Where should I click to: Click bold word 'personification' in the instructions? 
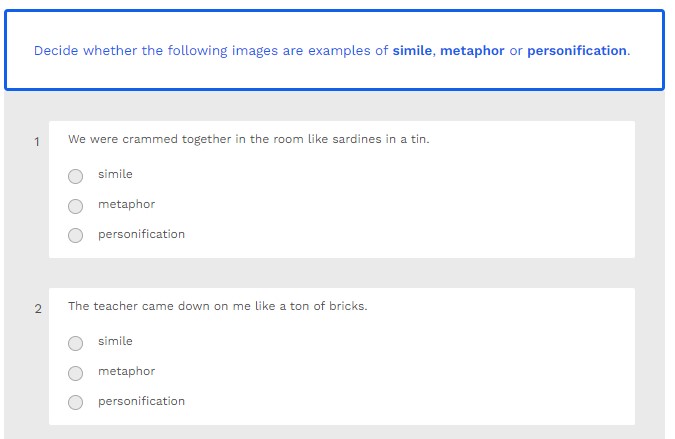(576, 51)
